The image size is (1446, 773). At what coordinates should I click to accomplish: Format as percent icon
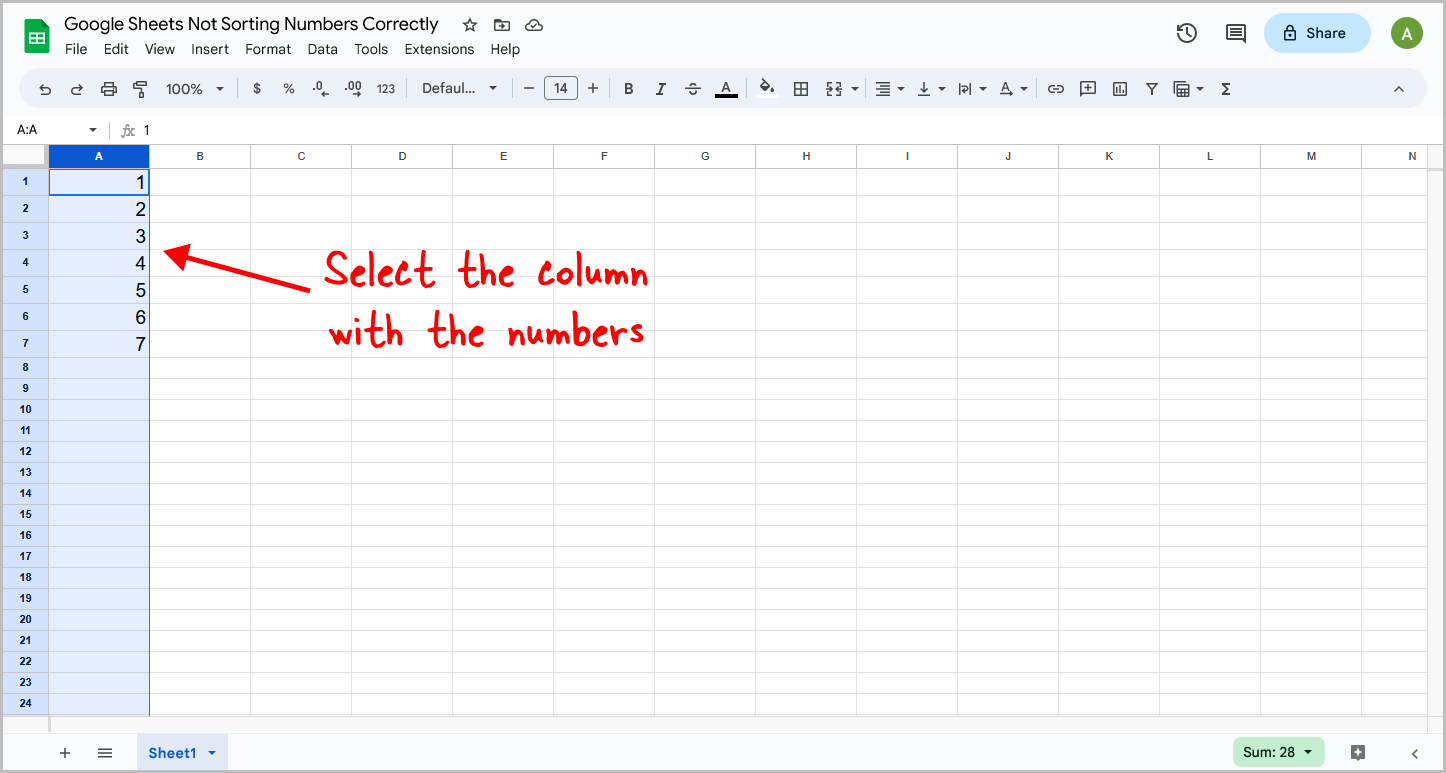[289, 89]
